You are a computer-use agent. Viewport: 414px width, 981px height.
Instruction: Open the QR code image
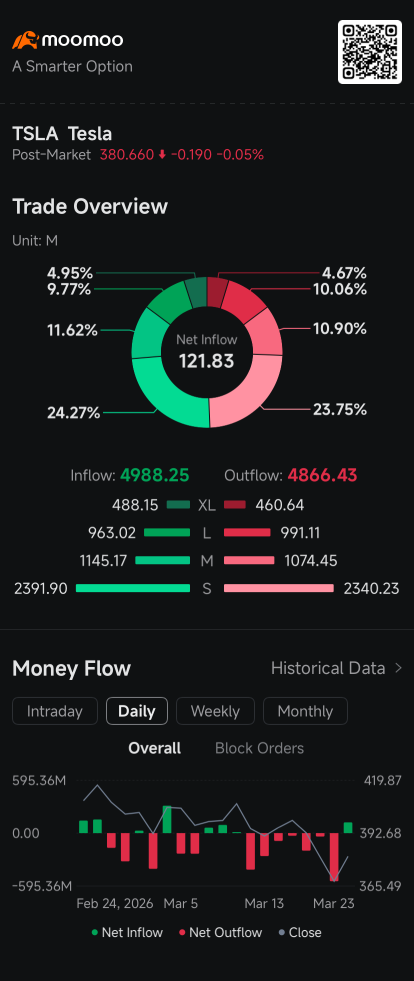point(370,52)
